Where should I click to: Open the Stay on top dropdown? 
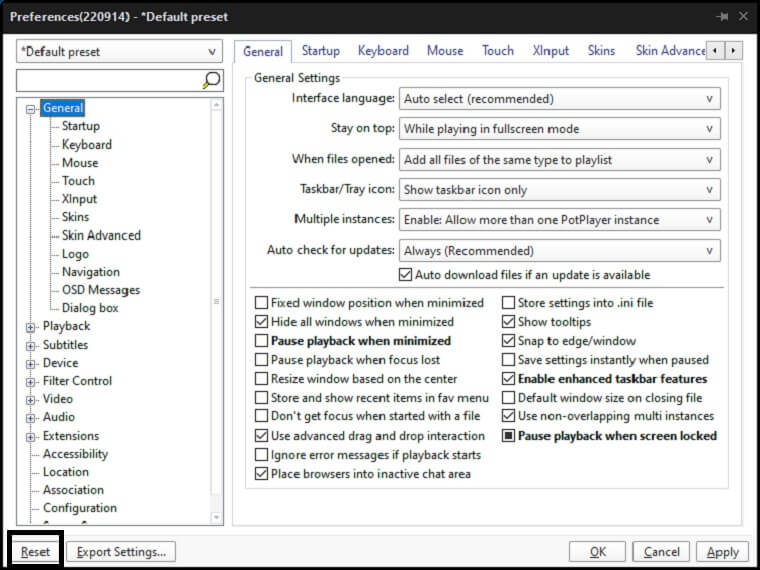pos(559,129)
